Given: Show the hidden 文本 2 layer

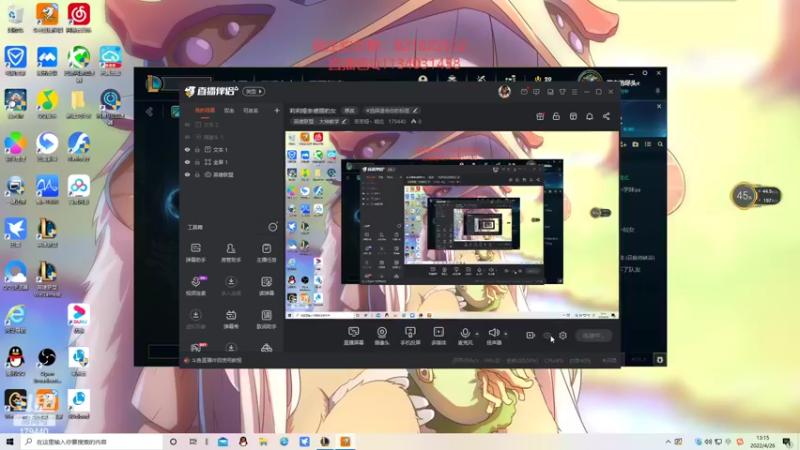Looking at the screenshot, I should click(187, 125).
